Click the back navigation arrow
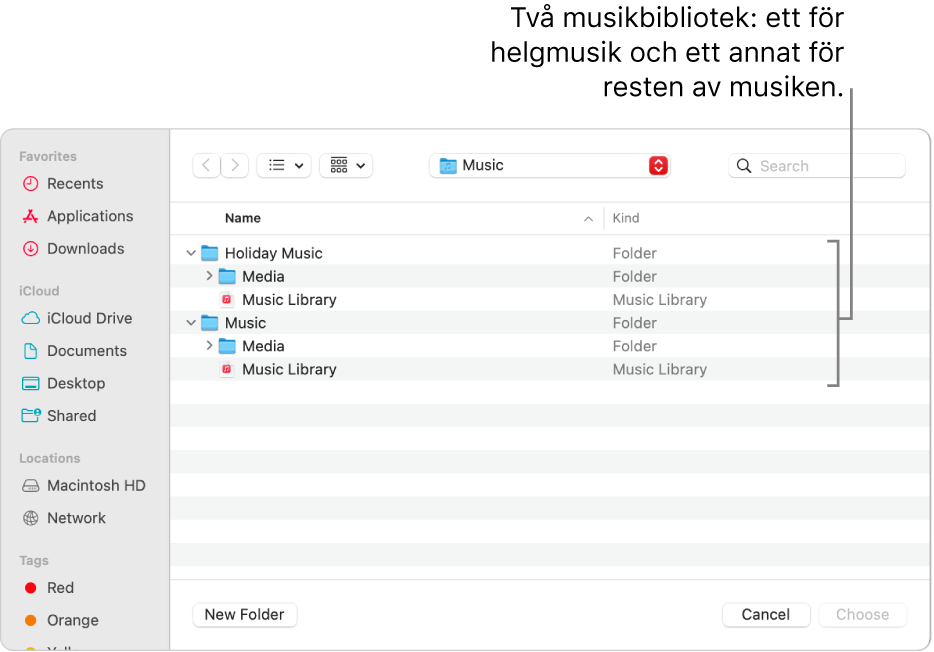The height and width of the screenshot is (652, 934). [206, 166]
